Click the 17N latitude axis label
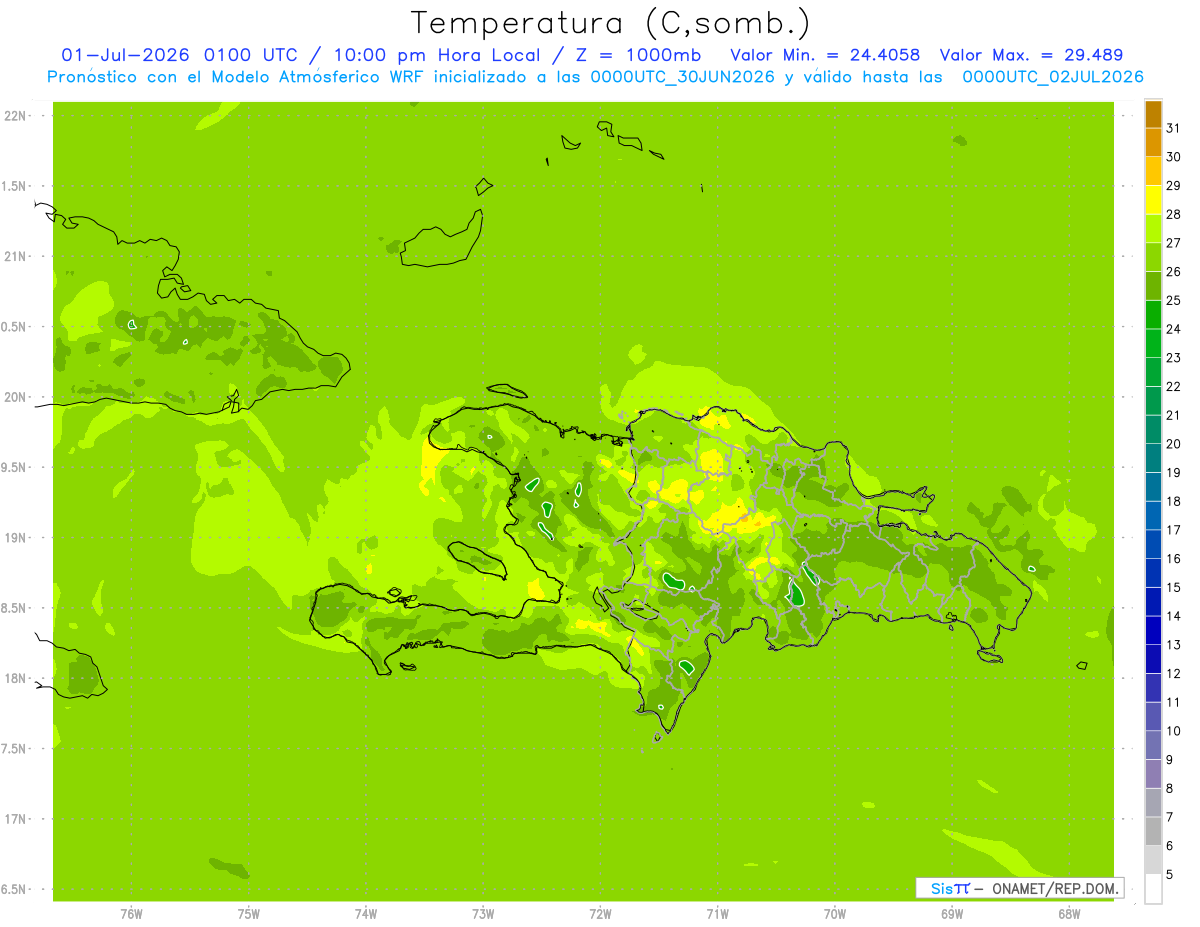 click(15, 819)
